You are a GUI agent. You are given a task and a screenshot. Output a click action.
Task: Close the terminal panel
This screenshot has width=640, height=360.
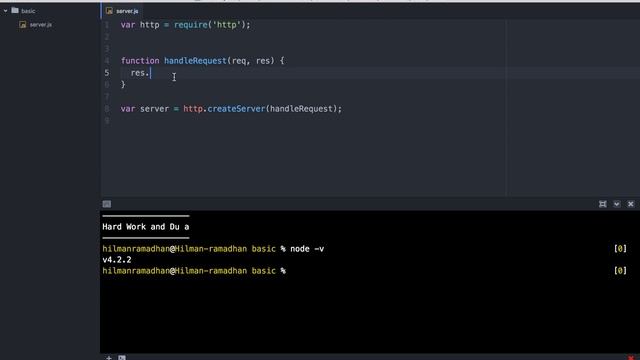click(x=631, y=204)
